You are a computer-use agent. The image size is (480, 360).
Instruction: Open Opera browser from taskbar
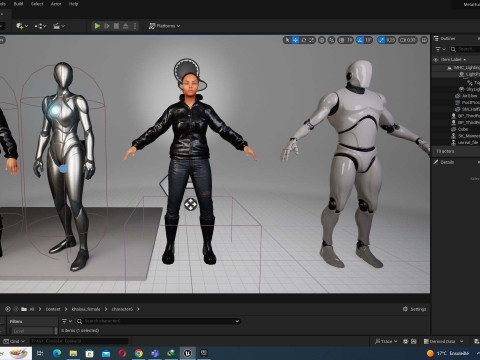122,353
